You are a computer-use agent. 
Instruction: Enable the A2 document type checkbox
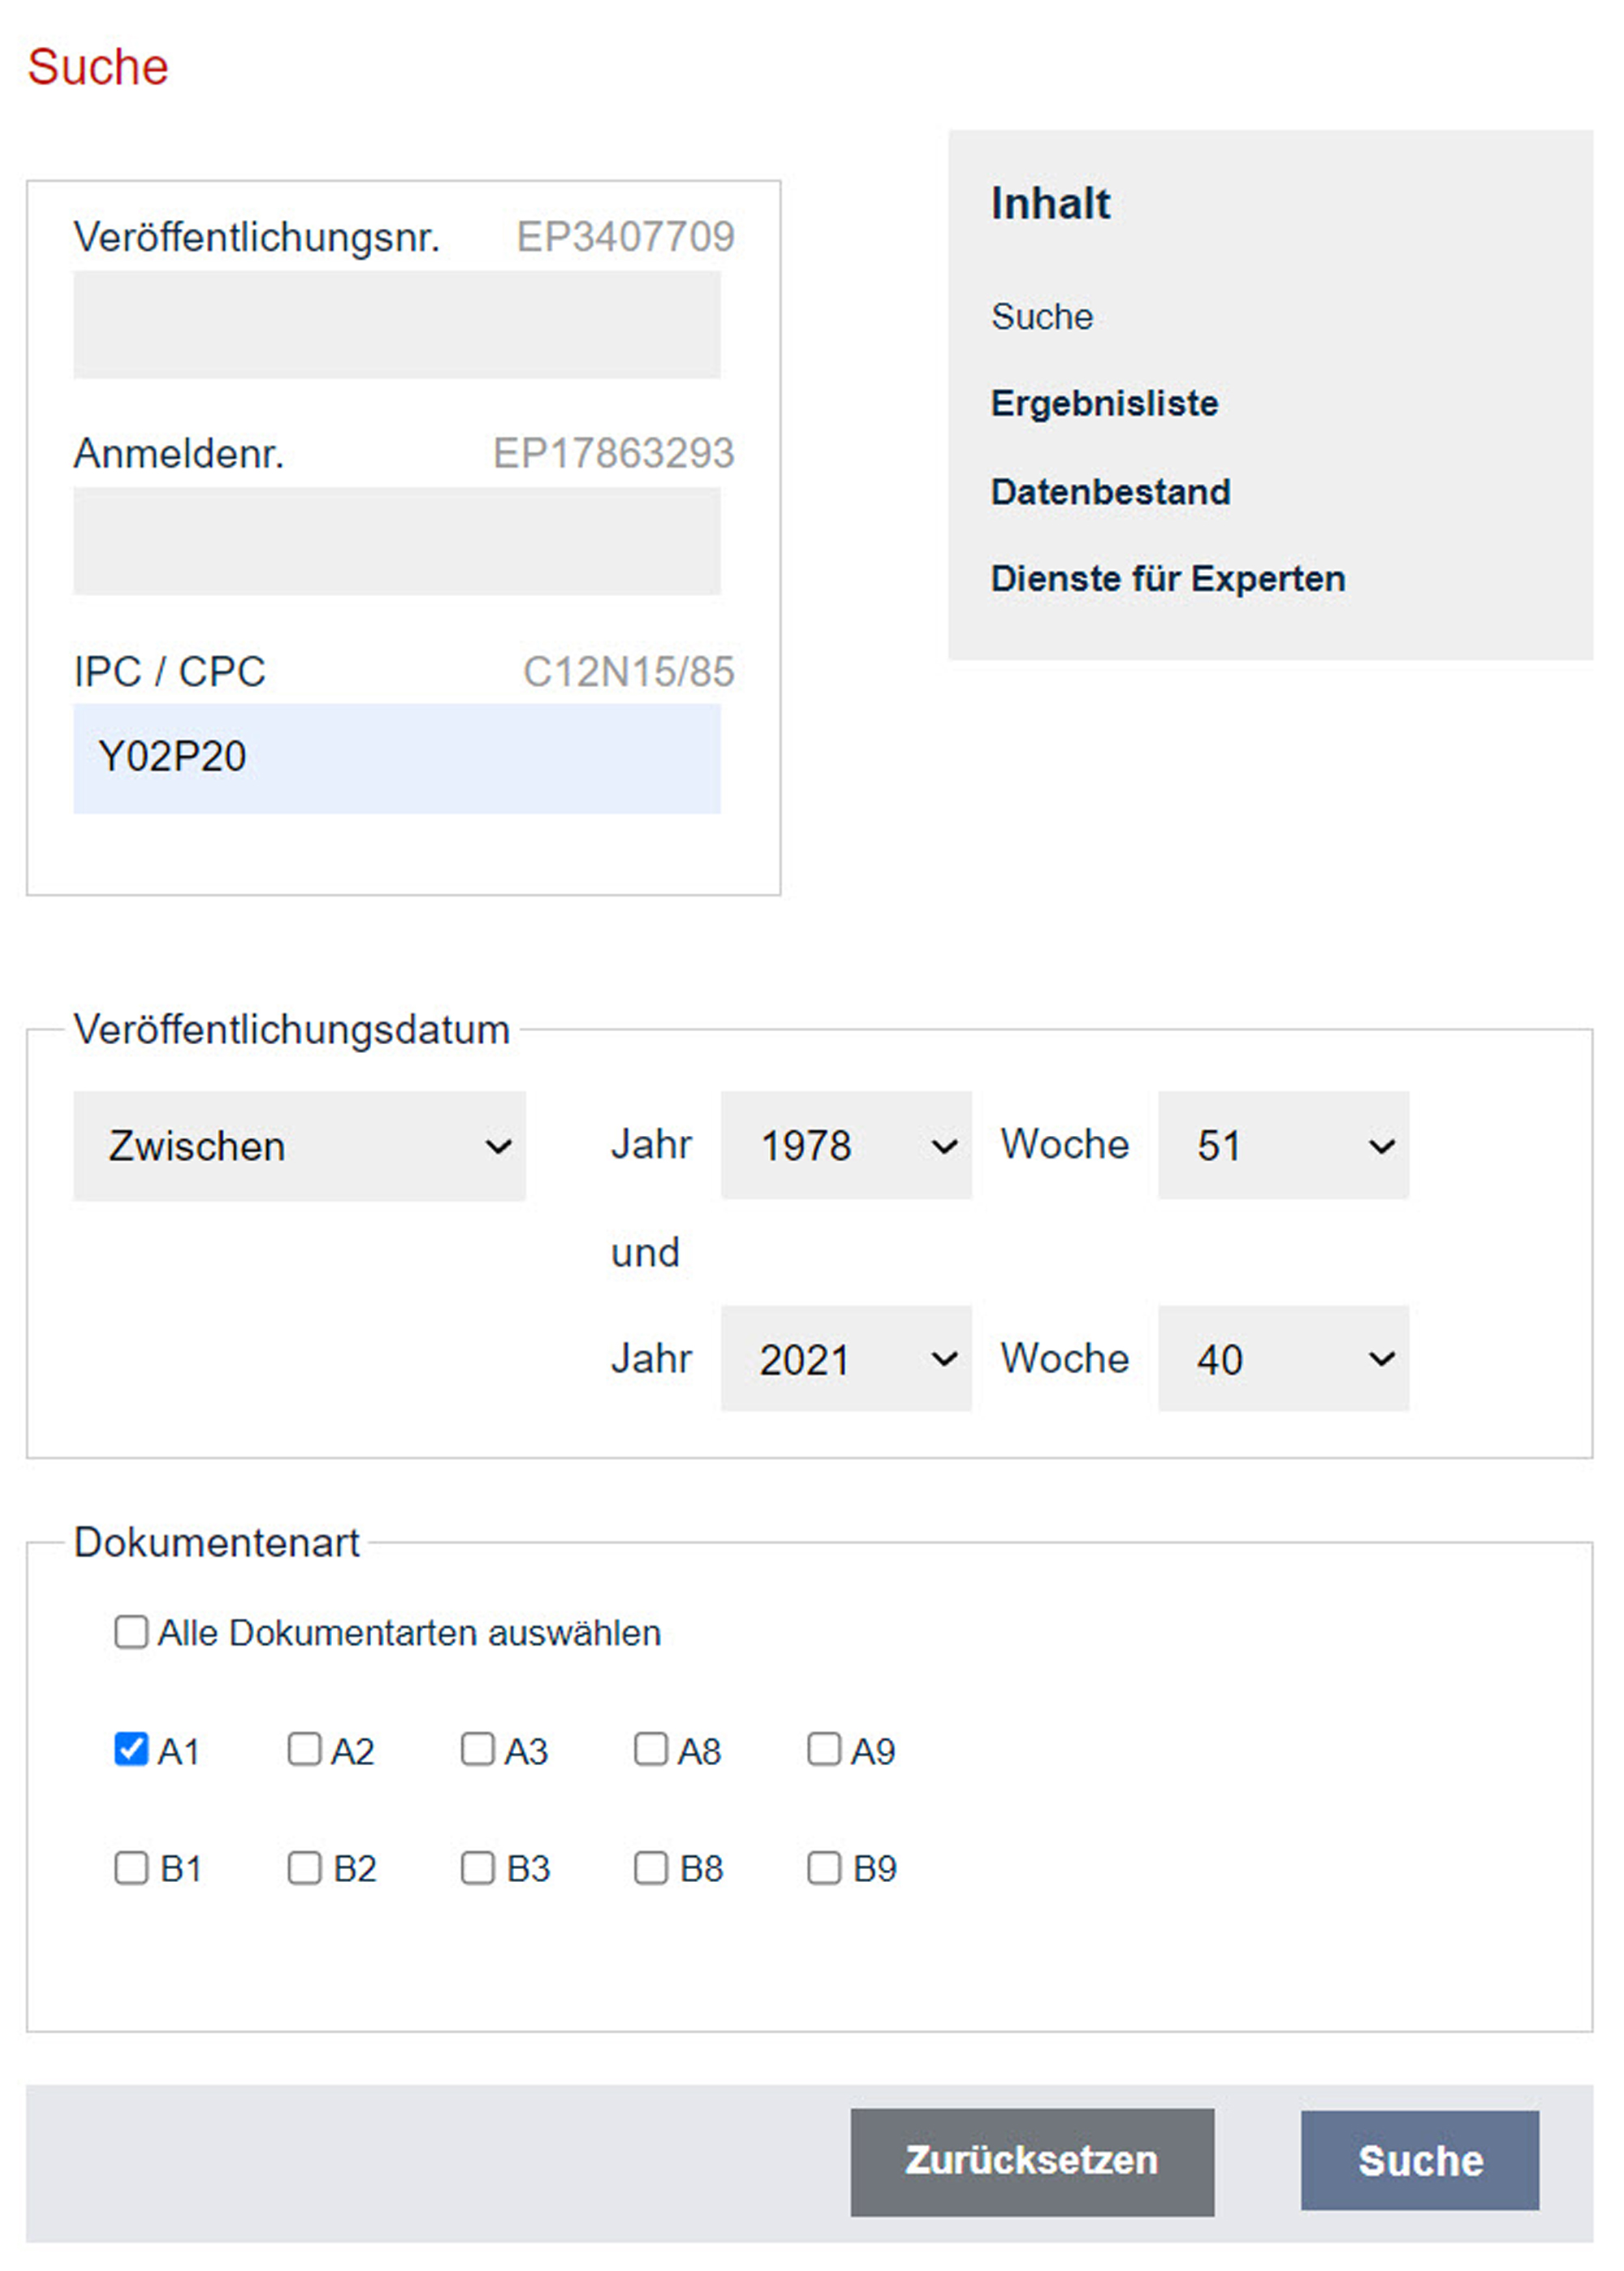point(304,1749)
